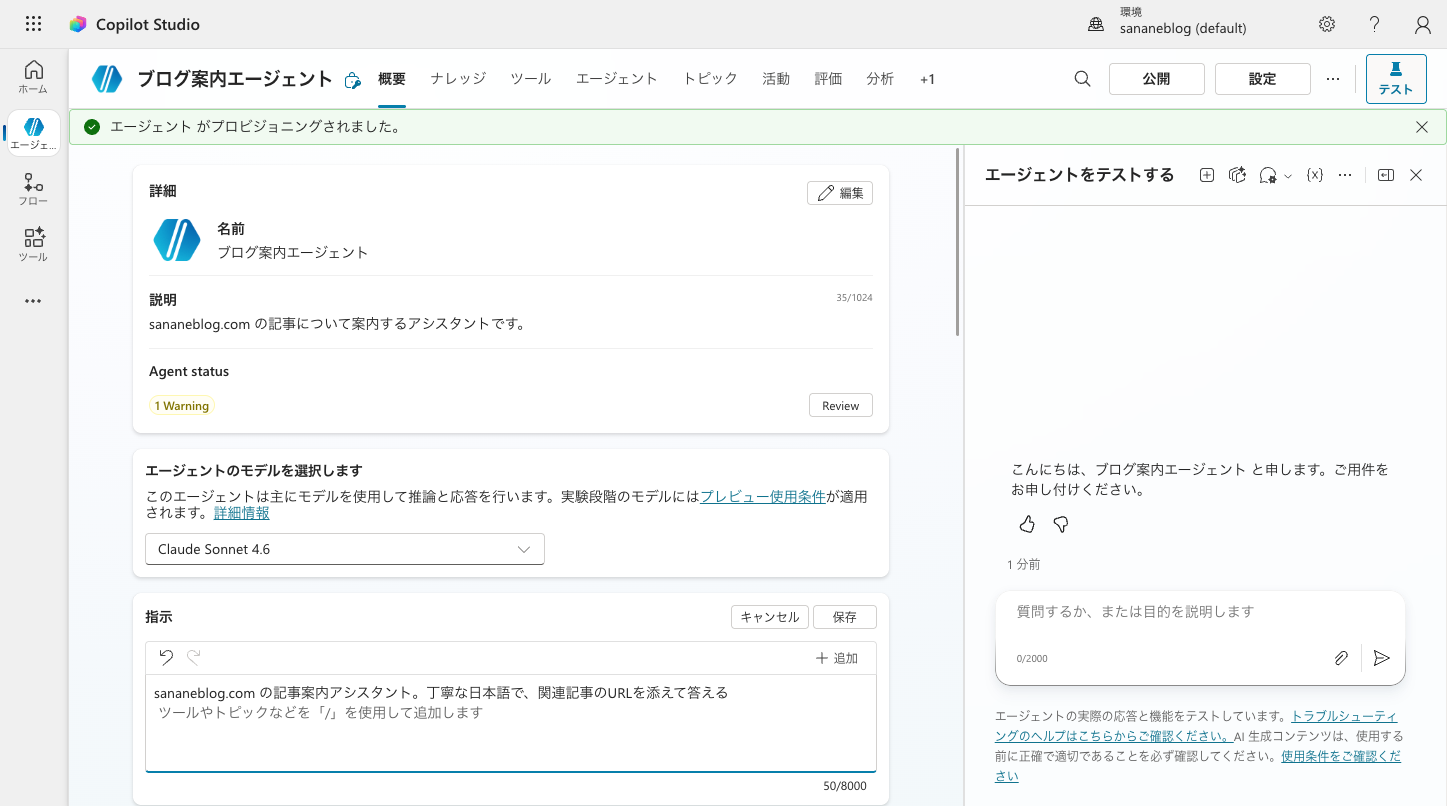
Task: Open ツール in the left sidebar
Action: point(33,245)
